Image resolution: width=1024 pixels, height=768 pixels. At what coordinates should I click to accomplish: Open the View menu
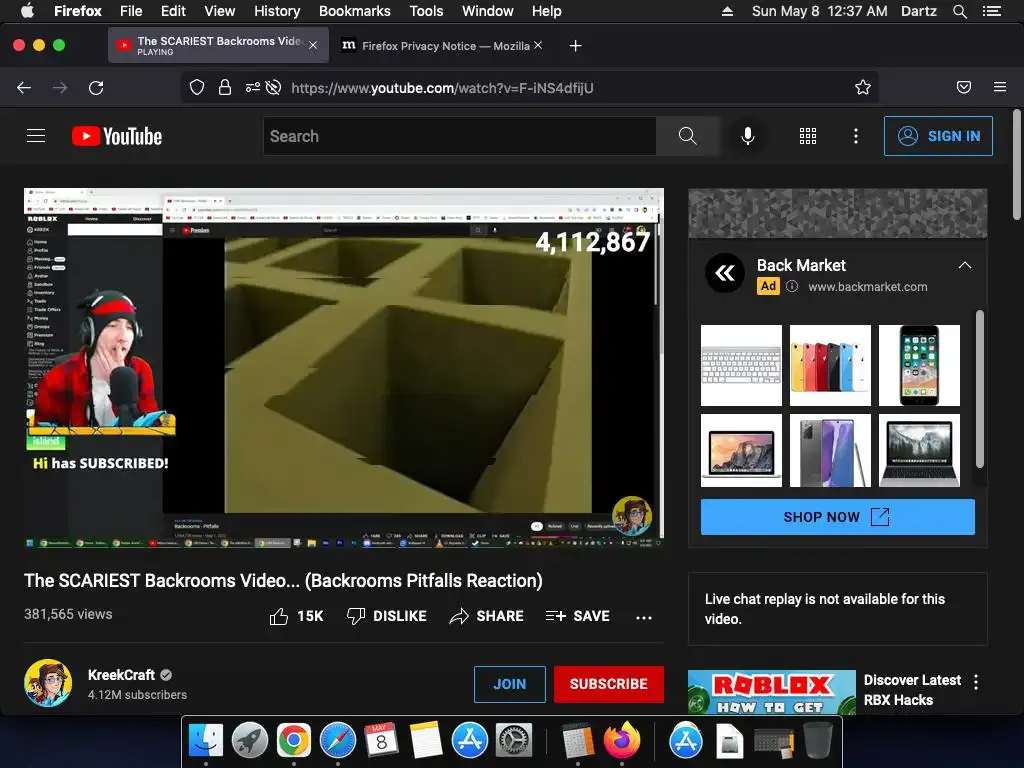click(x=219, y=11)
